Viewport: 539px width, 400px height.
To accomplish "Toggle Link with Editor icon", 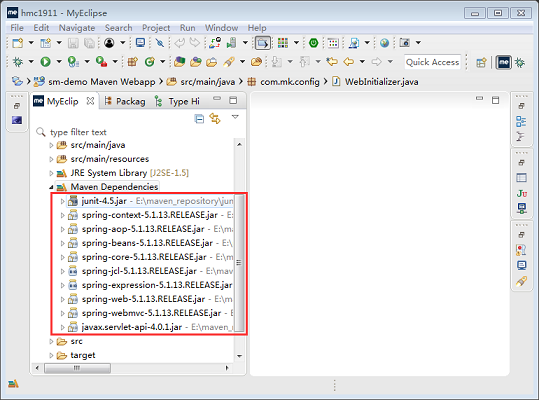I will pyautogui.click(x=215, y=119).
